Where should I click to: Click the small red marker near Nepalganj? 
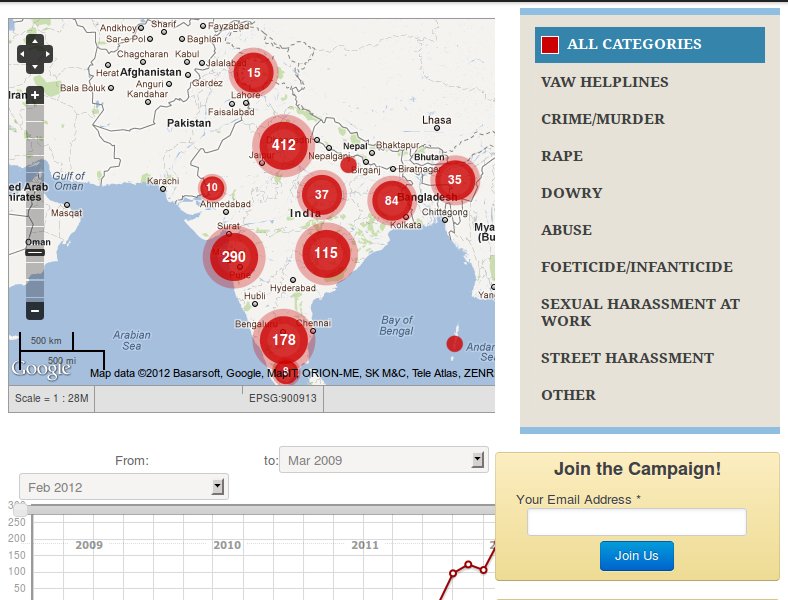tap(348, 165)
